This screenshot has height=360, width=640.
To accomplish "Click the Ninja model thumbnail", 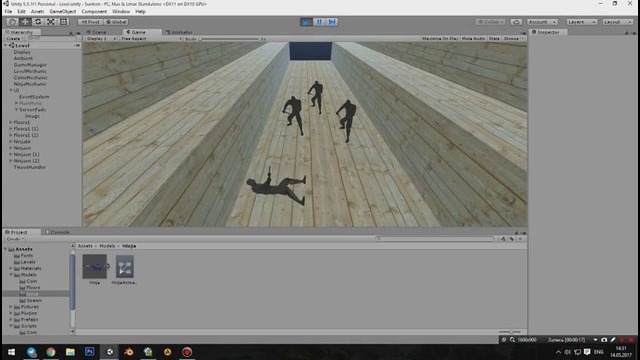I will pyautogui.click(x=94, y=267).
